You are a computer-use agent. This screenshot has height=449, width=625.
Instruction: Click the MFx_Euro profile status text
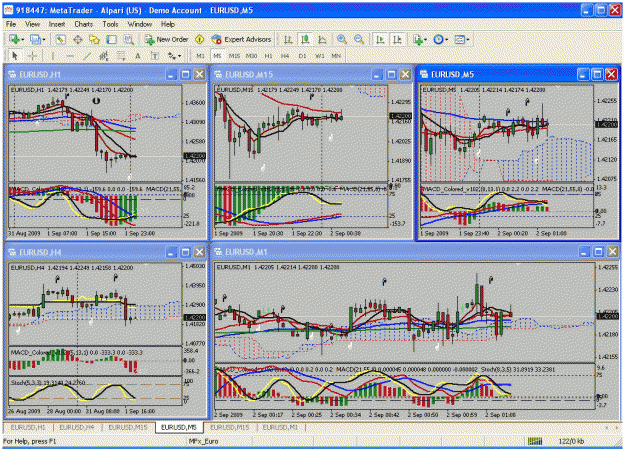click(x=203, y=441)
